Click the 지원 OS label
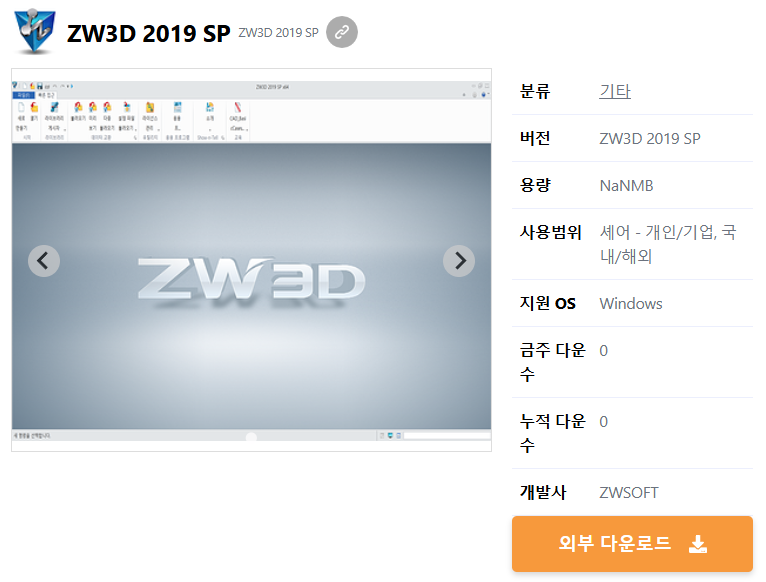Viewport: 766px width, 582px height. coord(548,303)
